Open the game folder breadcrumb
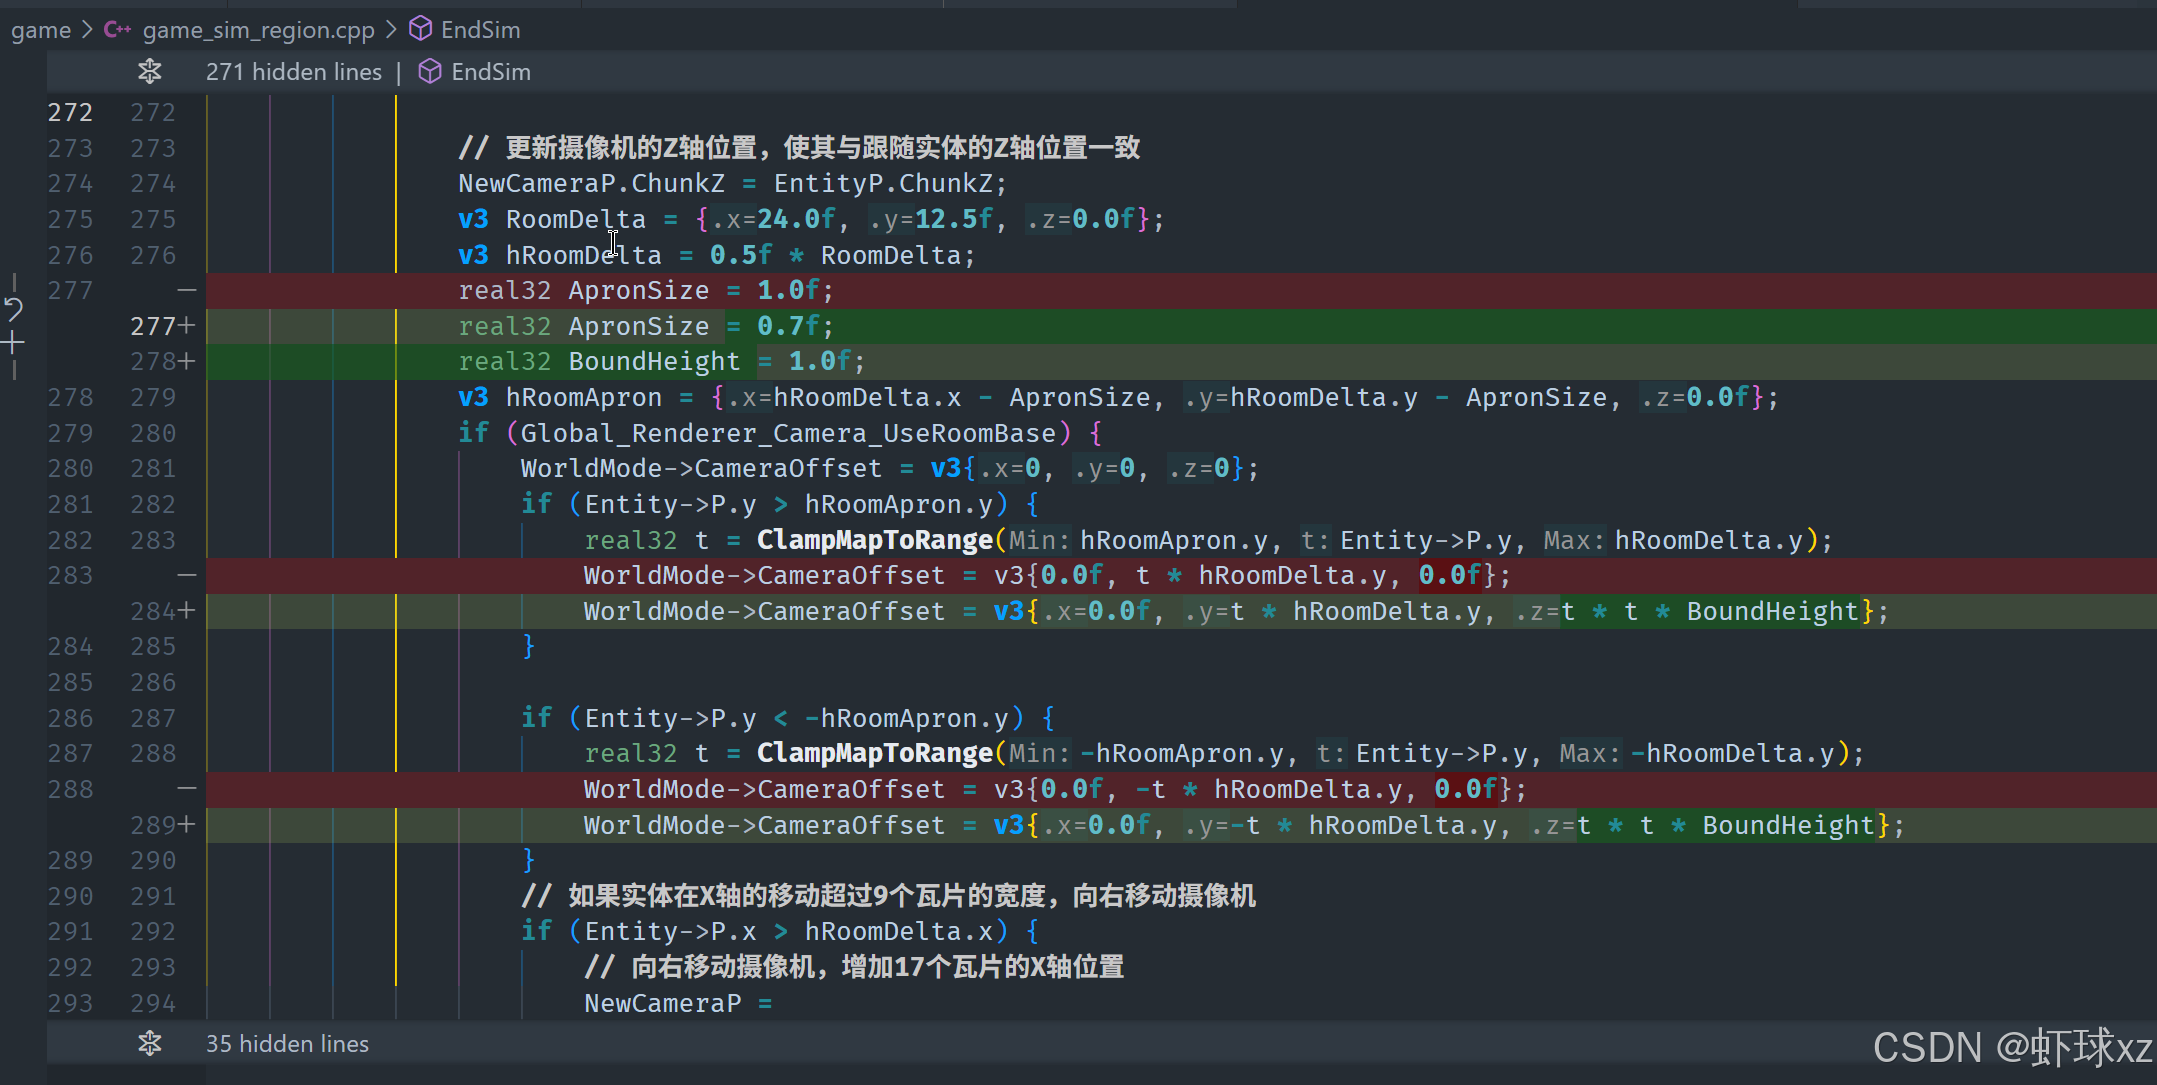 (x=41, y=30)
